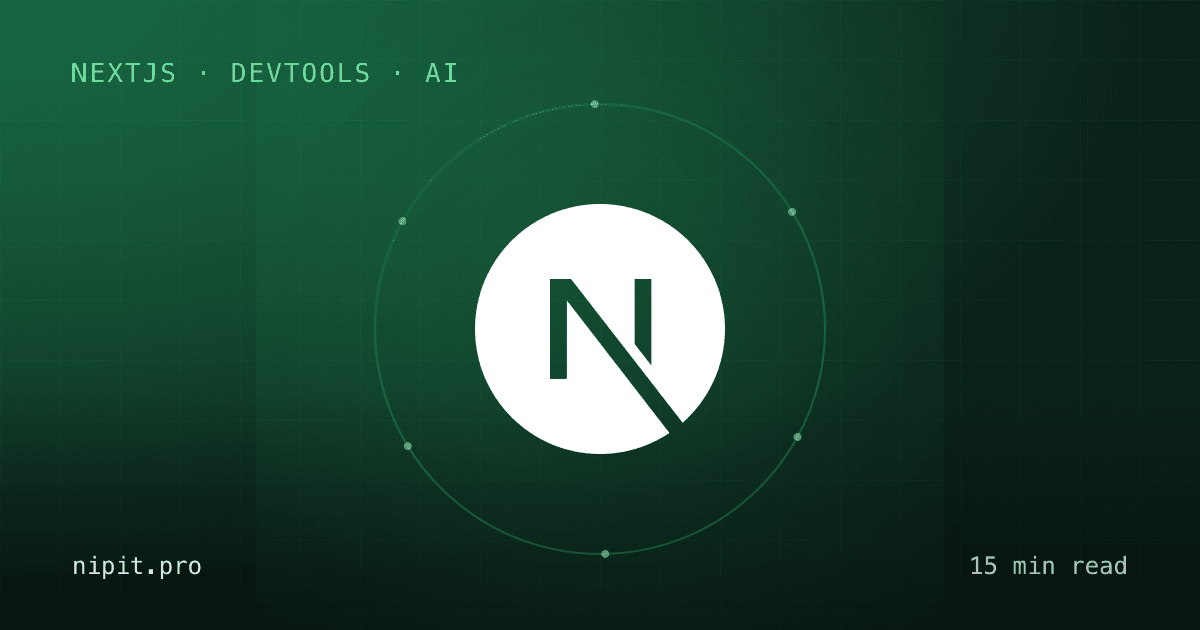
Task: Click the nipit.pro site name
Action: 137,567
